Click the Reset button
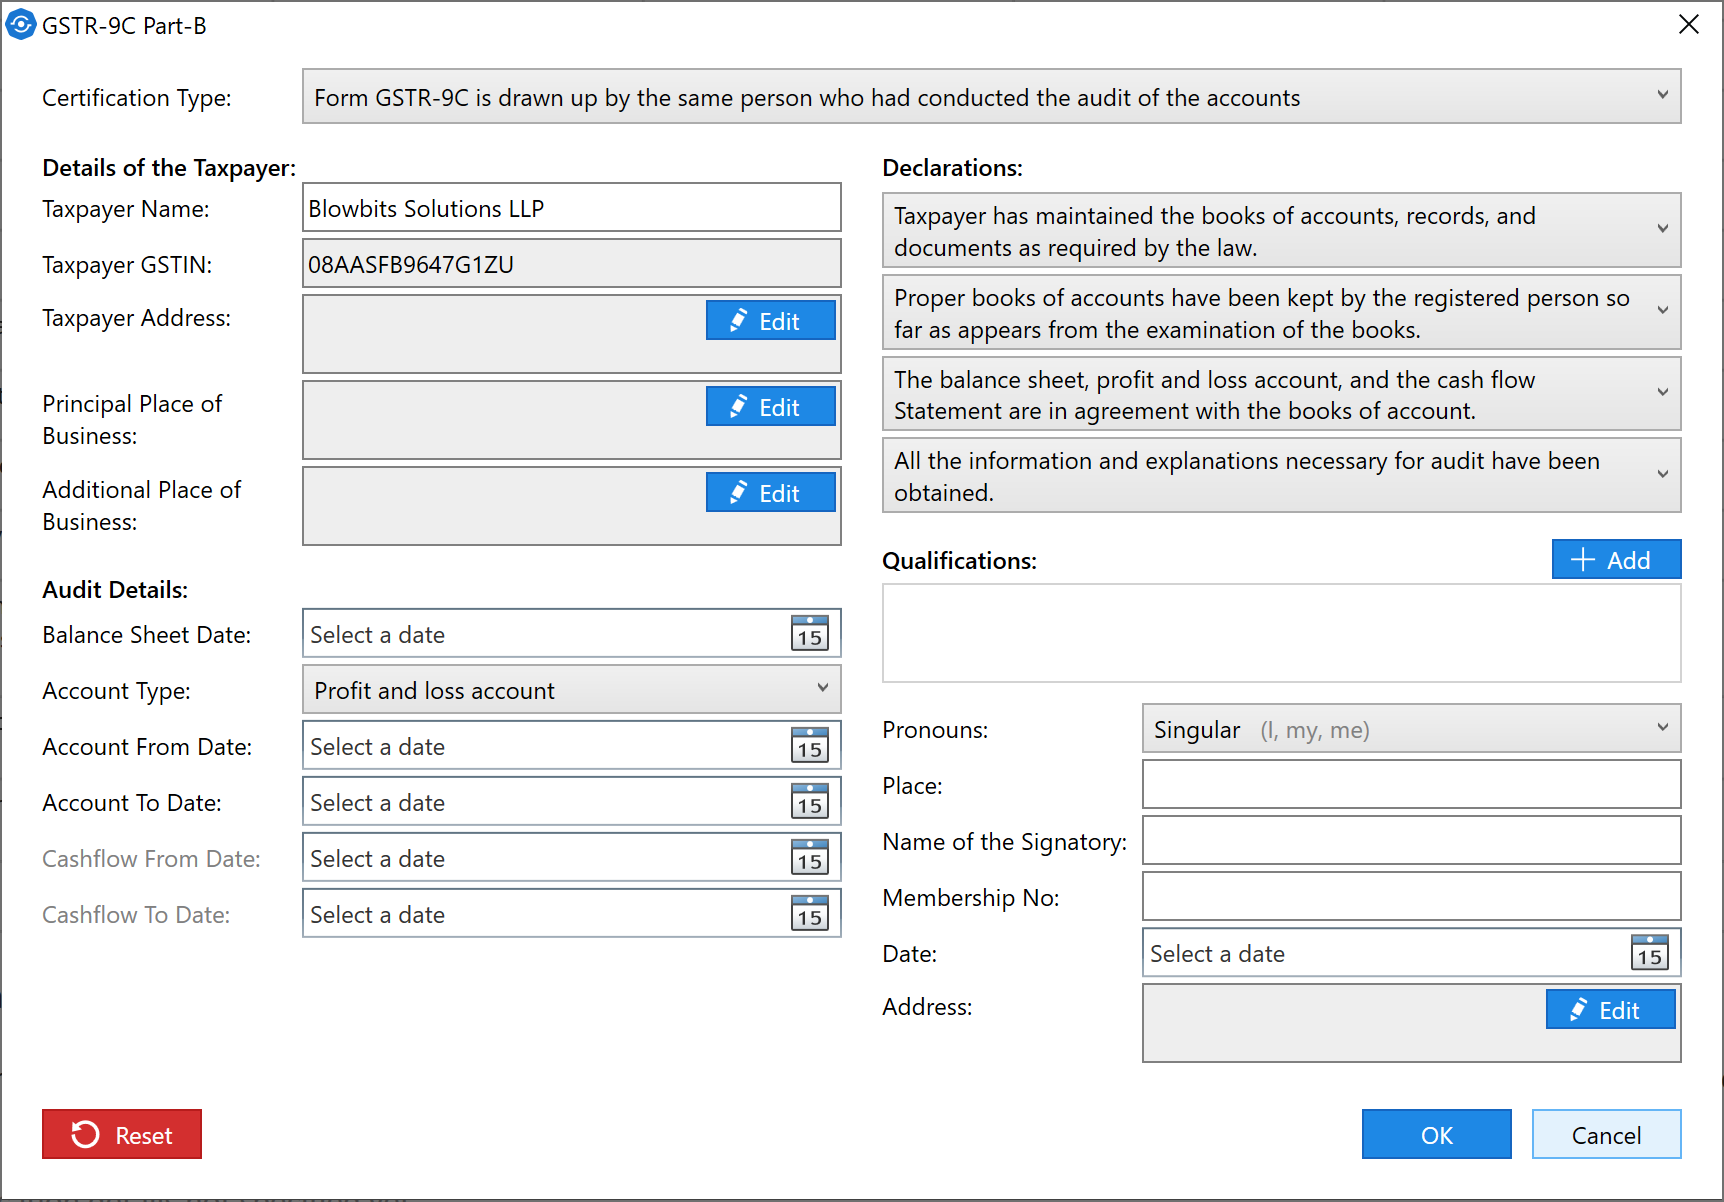The height and width of the screenshot is (1202, 1724). (122, 1135)
